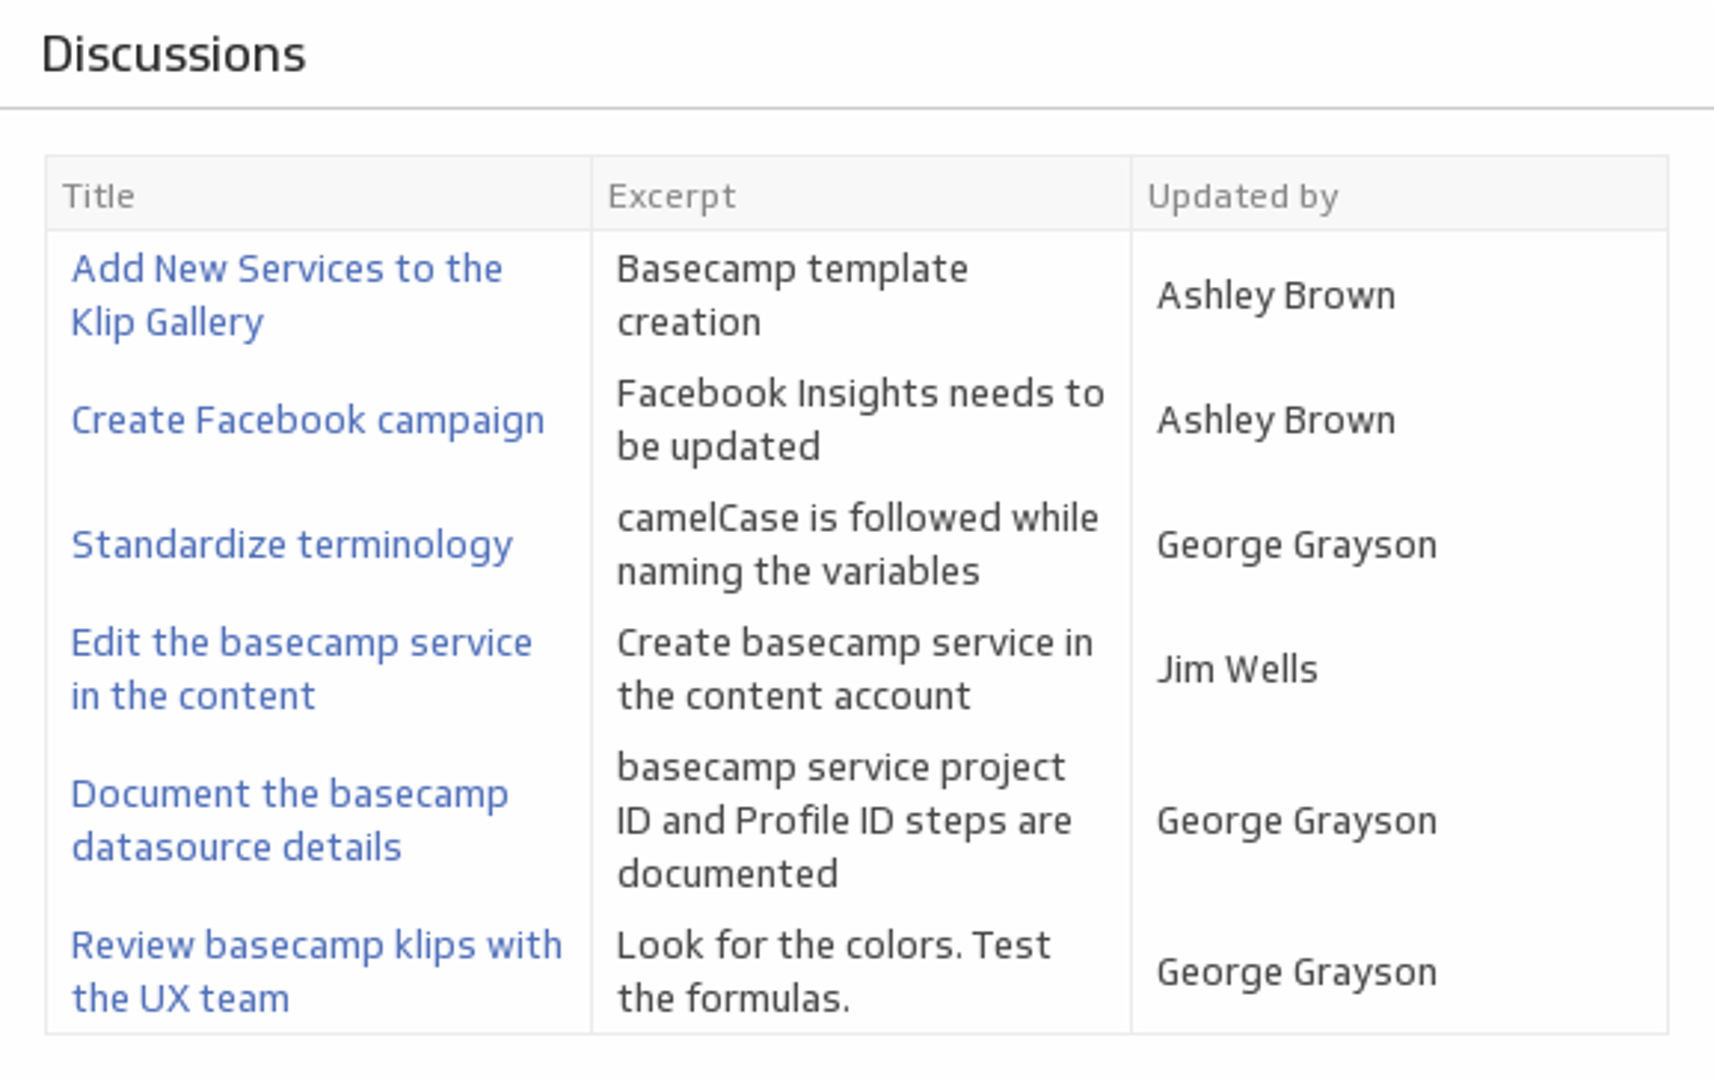The width and height of the screenshot is (1714, 1080).
Task: Click the Standardize terminology link
Action: pyautogui.click(x=291, y=545)
